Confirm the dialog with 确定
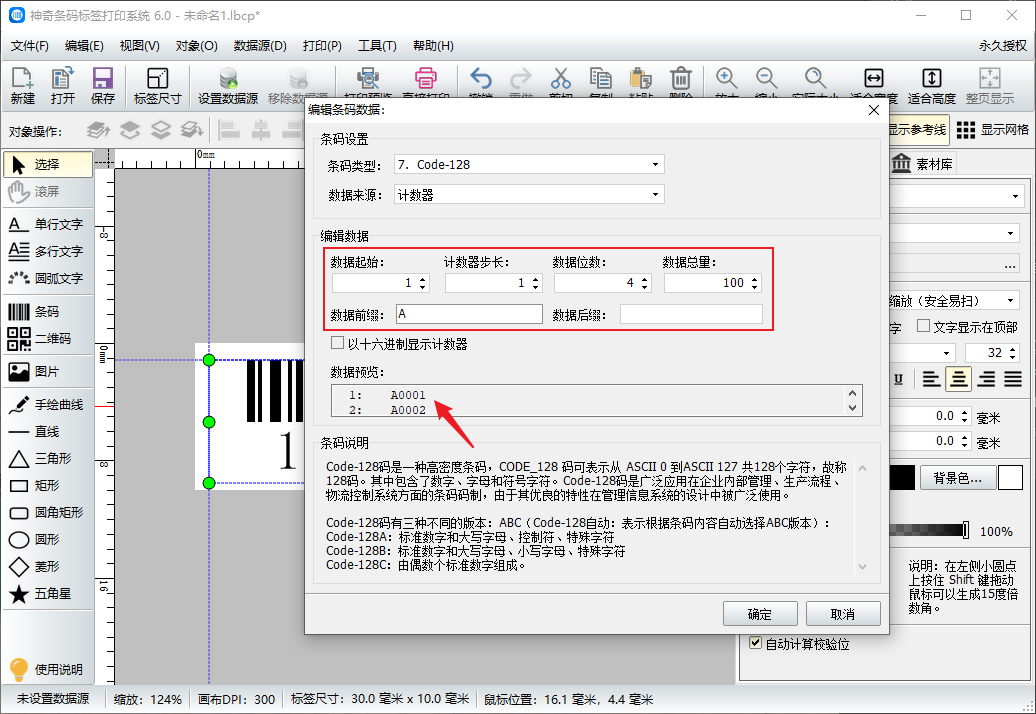 click(x=760, y=614)
